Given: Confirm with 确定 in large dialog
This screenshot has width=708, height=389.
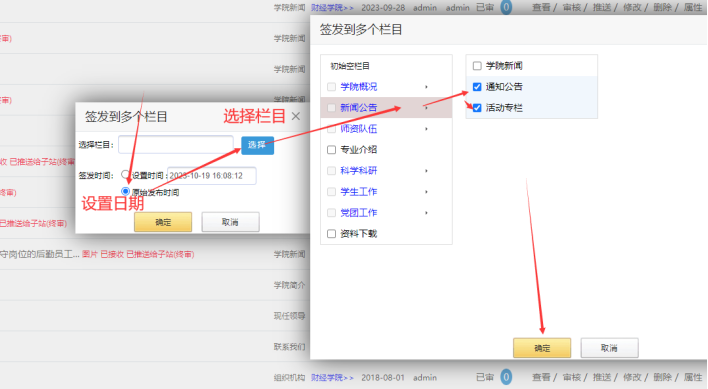Looking at the screenshot, I should point(542,348).
